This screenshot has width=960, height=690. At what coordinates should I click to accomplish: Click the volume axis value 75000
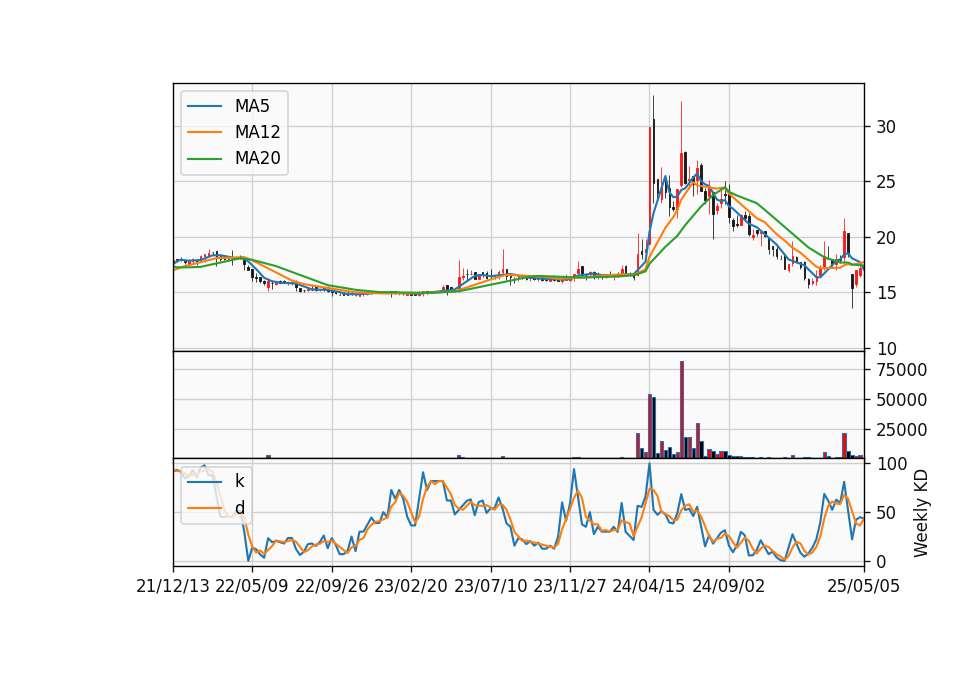(902, 370)
